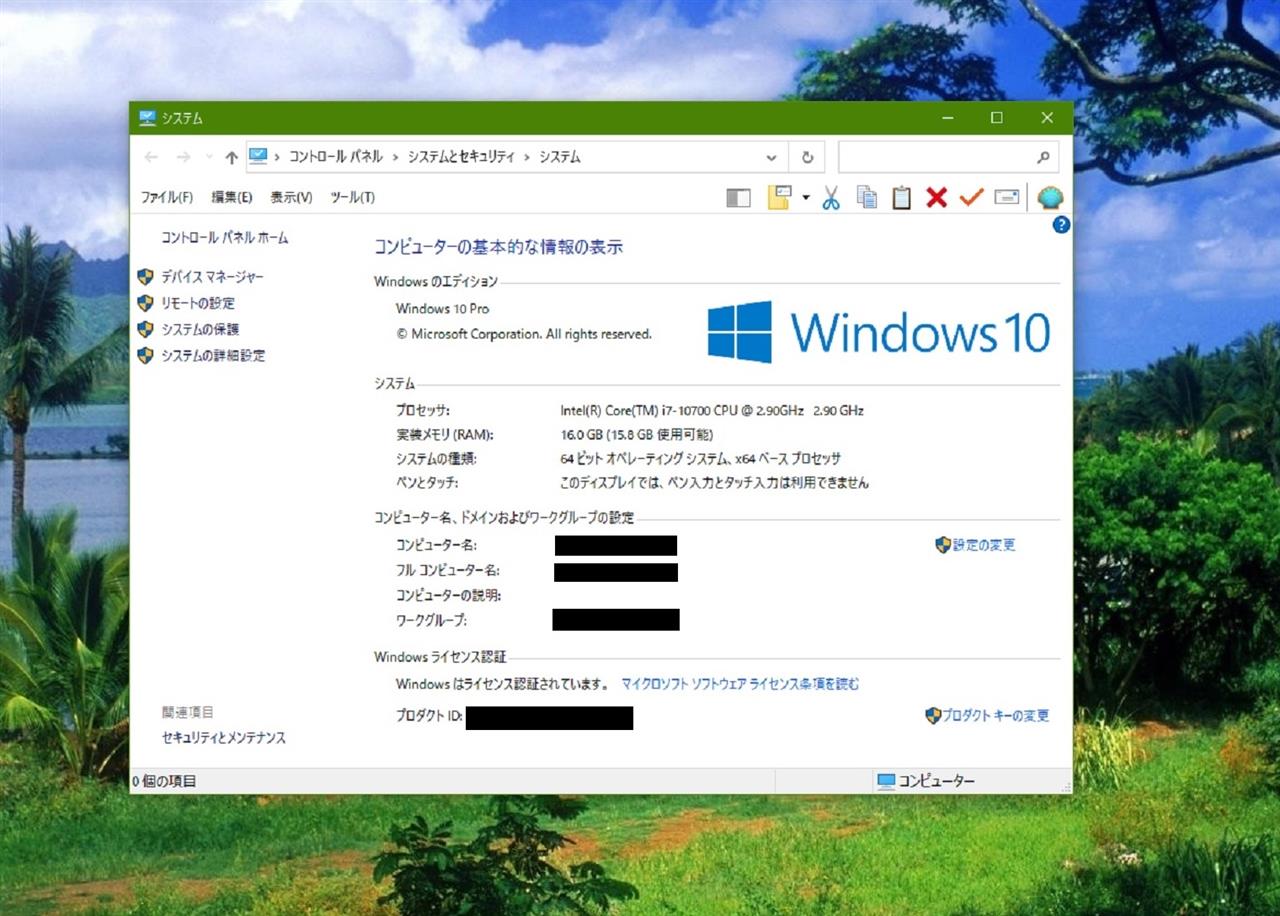This screenshot has width=1280, height=916.
Task: Read the マイクロソフト ソフトウェア ライセンス条項 link
Action: pos(740,684)
